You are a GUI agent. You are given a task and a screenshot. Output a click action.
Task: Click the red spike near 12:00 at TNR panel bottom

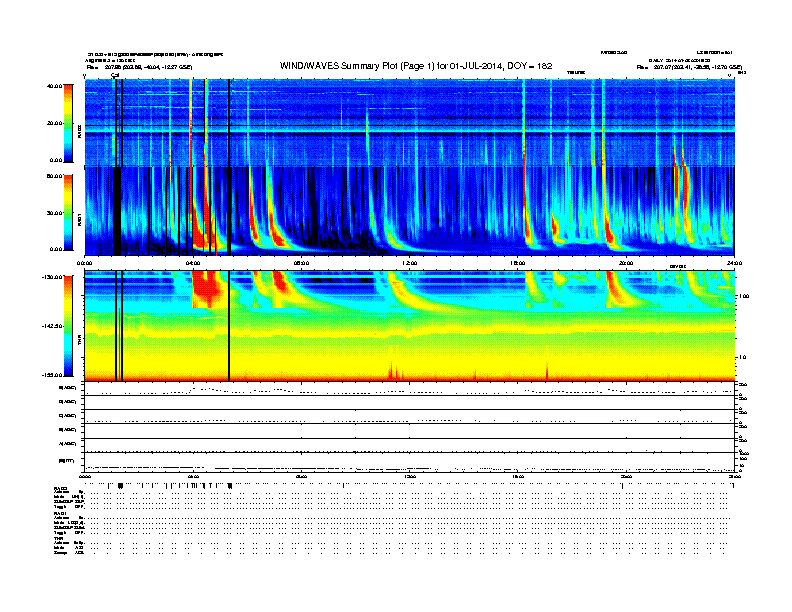[391, 368]
